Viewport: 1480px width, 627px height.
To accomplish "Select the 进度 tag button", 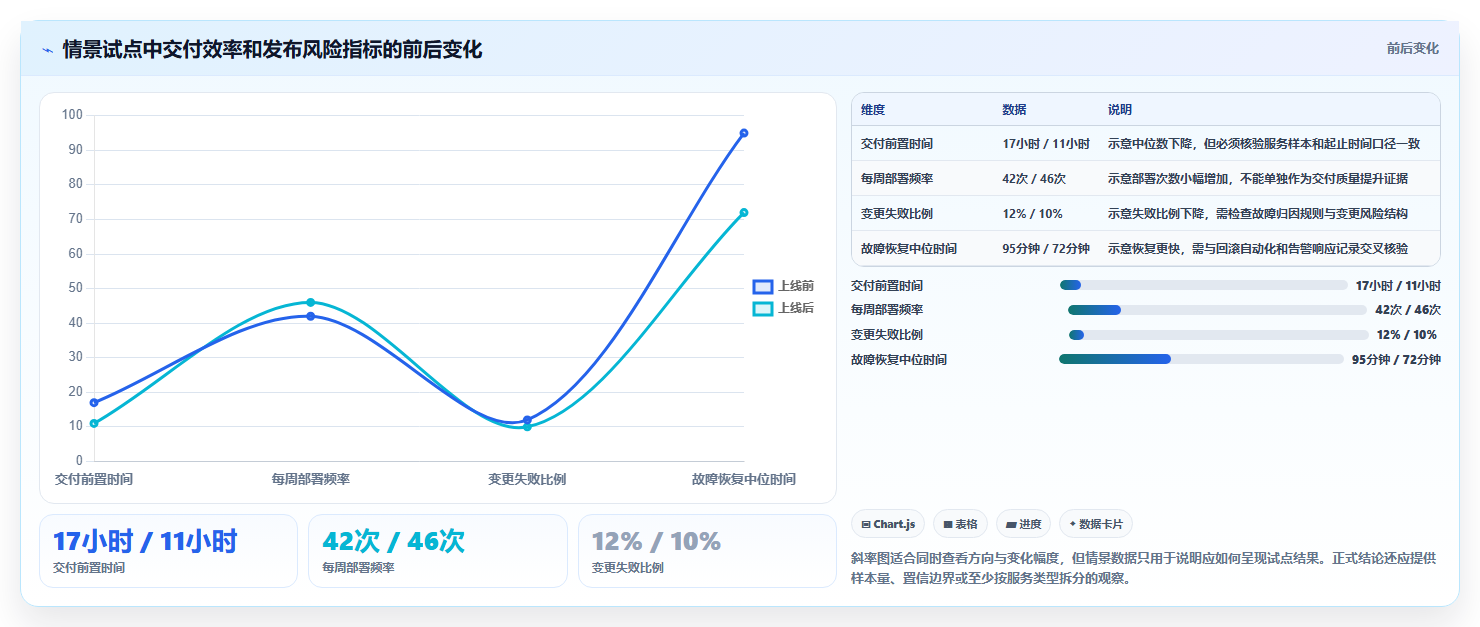I will coord(1023,524).
